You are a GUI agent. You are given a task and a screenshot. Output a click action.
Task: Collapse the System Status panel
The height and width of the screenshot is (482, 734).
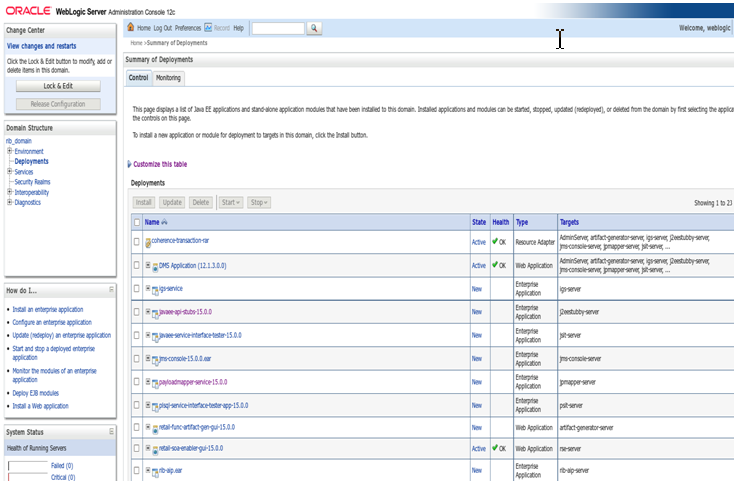tap(111, 431)
